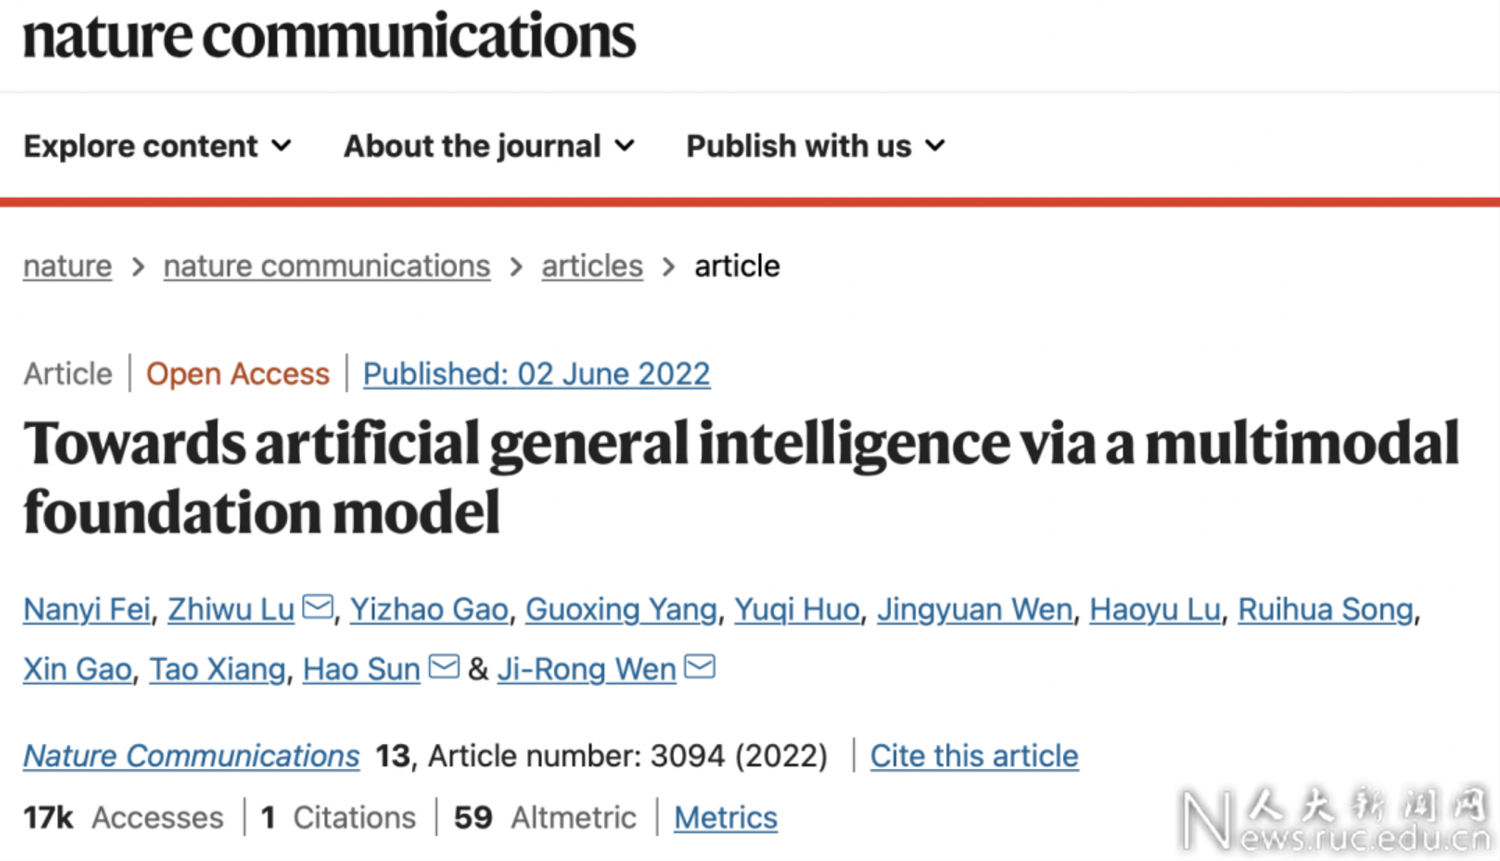The height and width of the screenshot is (861, 1500).
Task: Open author Nanyi Fei's profile link
Action: pos(87,609)
